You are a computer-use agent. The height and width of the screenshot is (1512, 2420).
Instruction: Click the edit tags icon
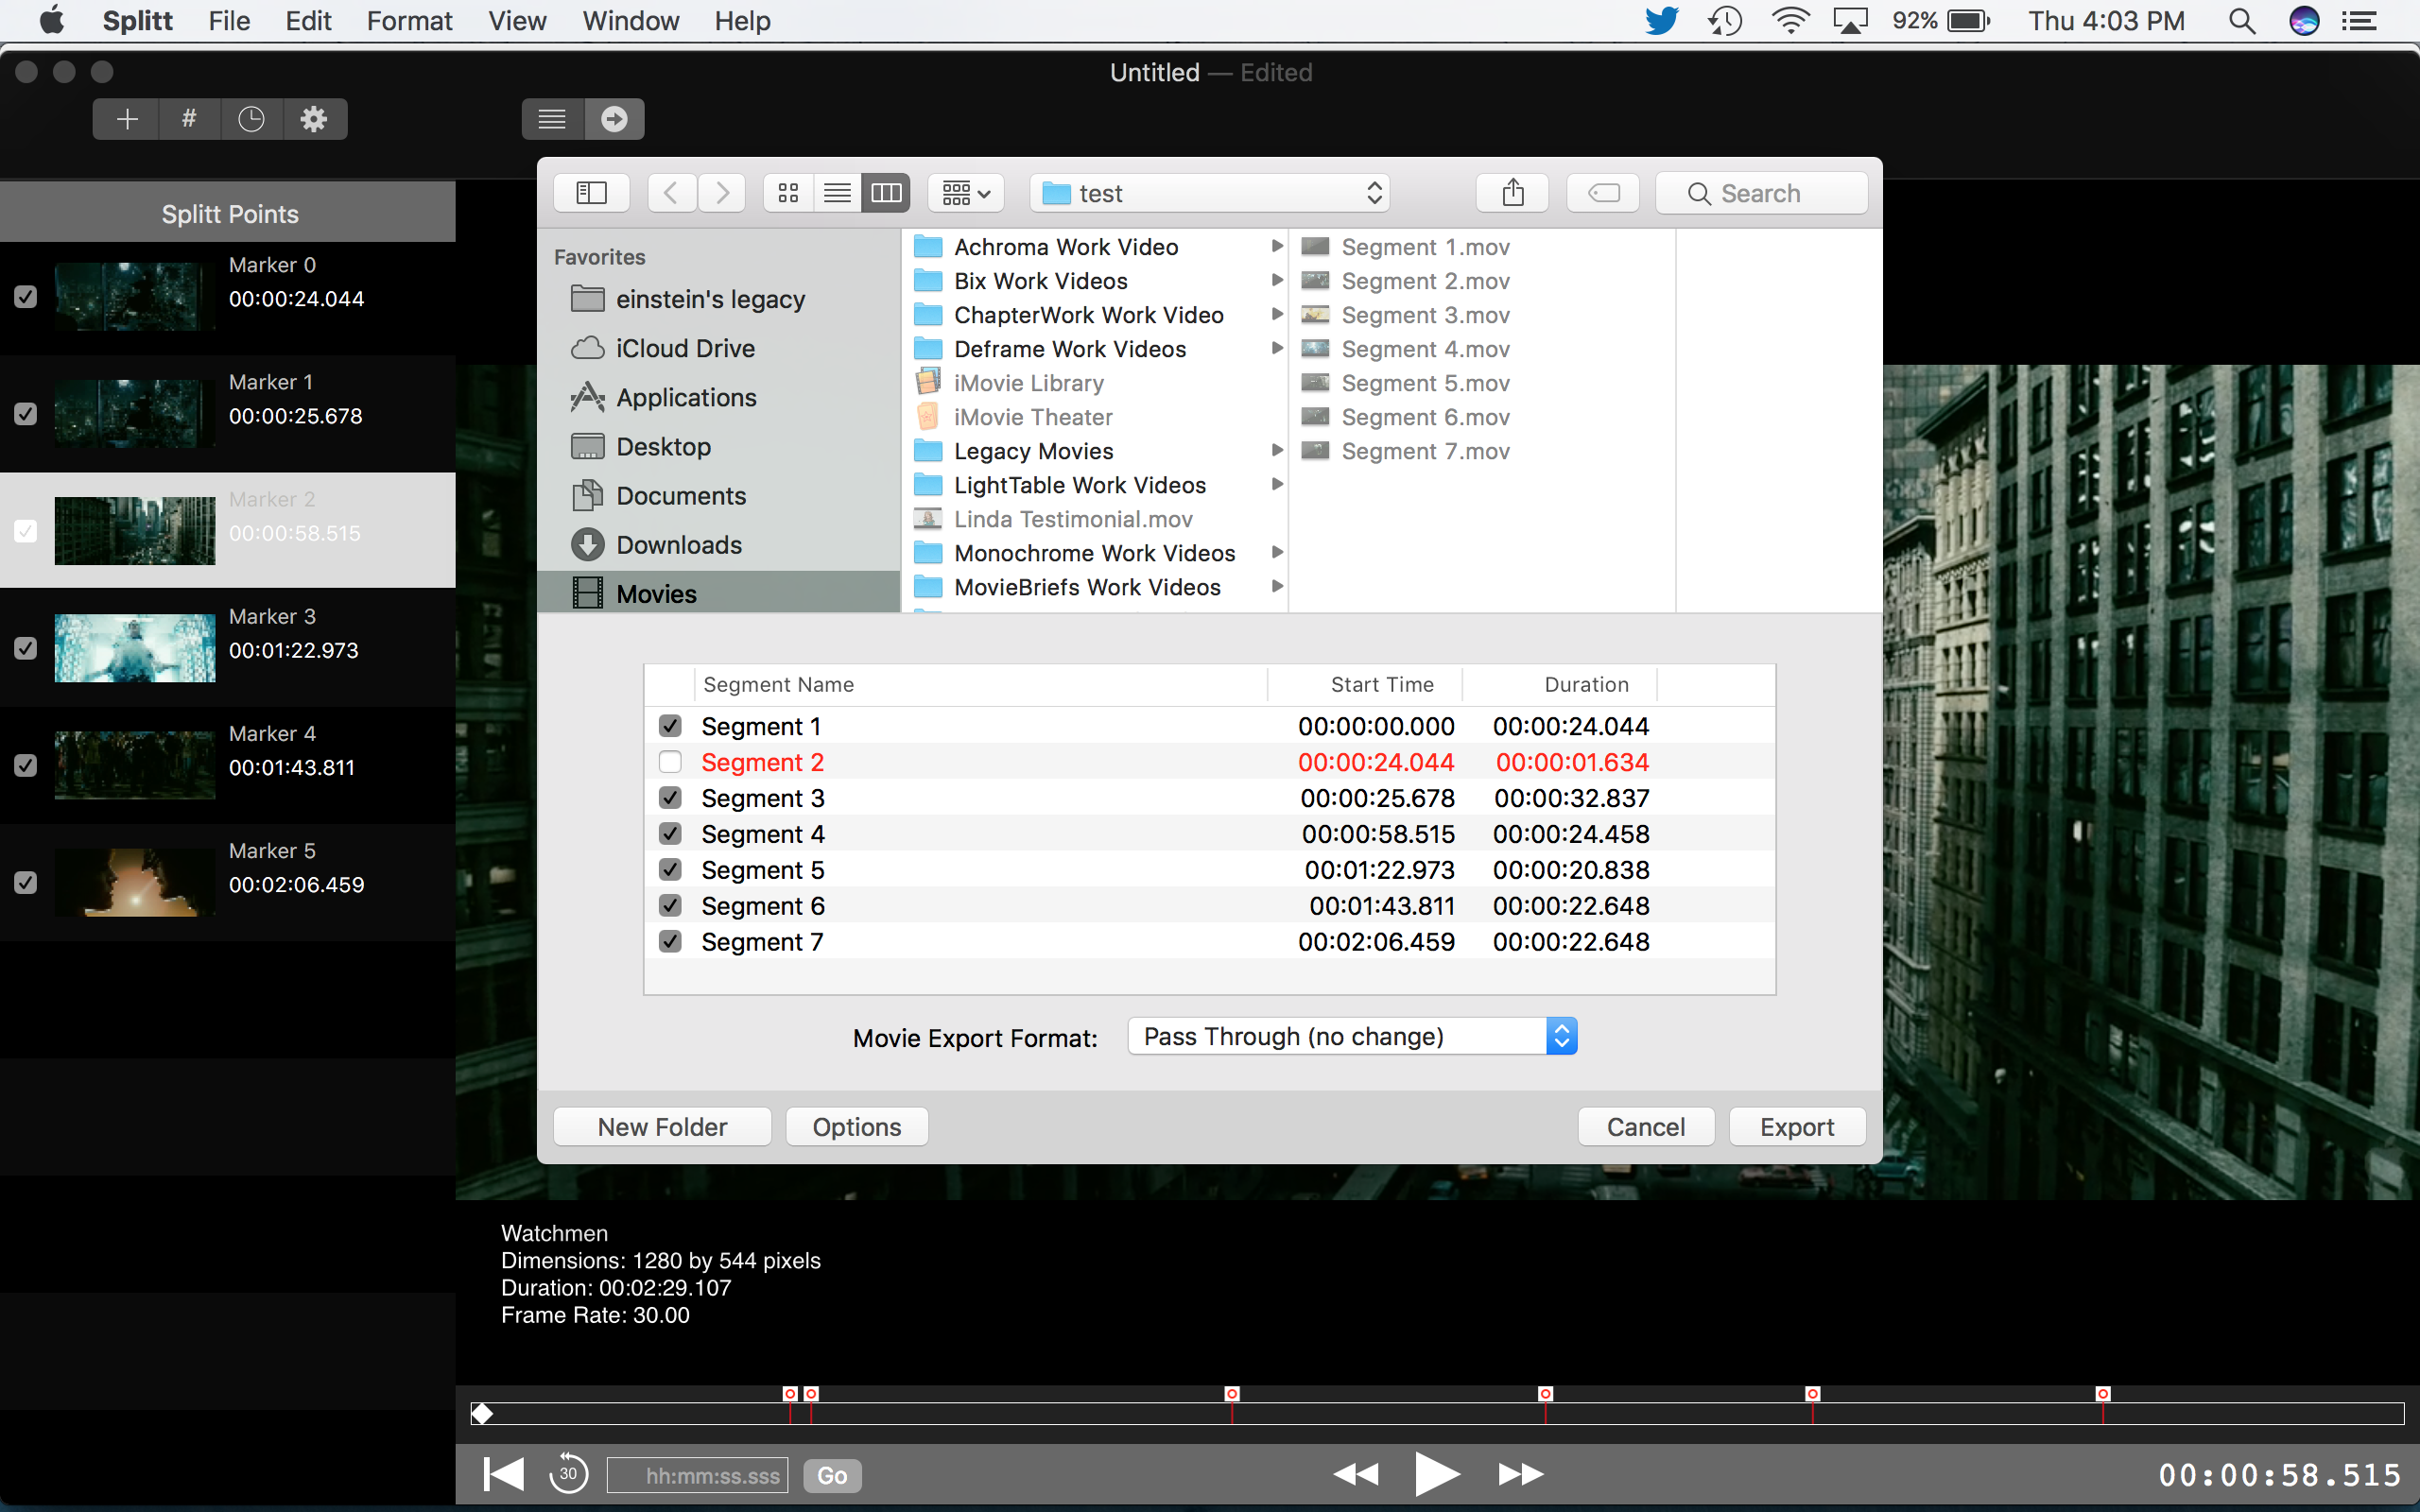(x=1603, y=193)
